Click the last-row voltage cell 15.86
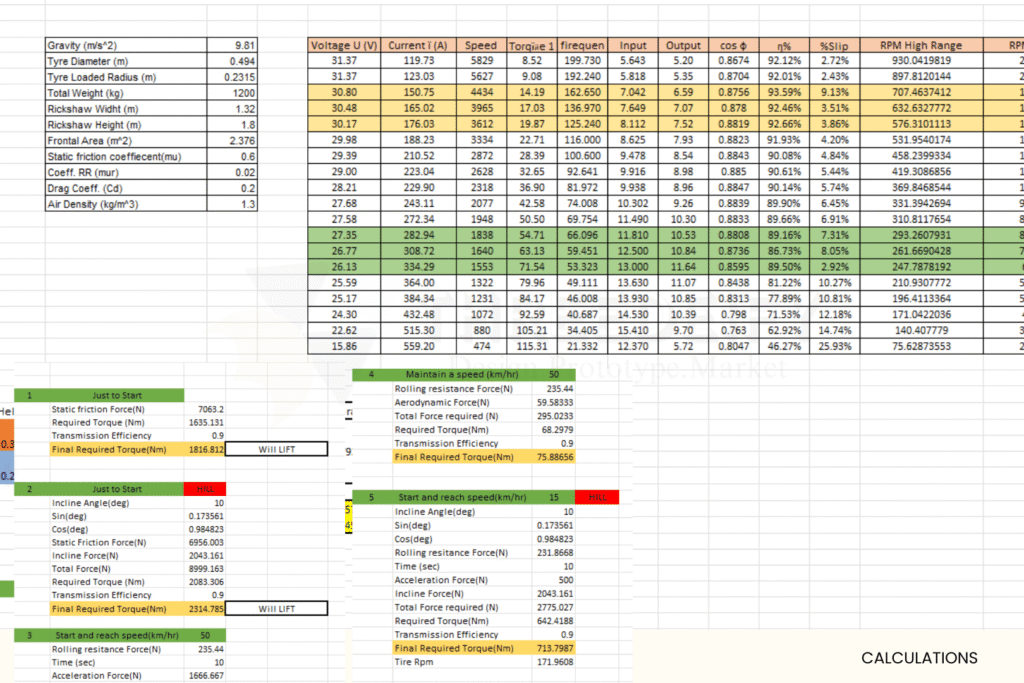This screenshot has height=683, width=1024. 344,346
